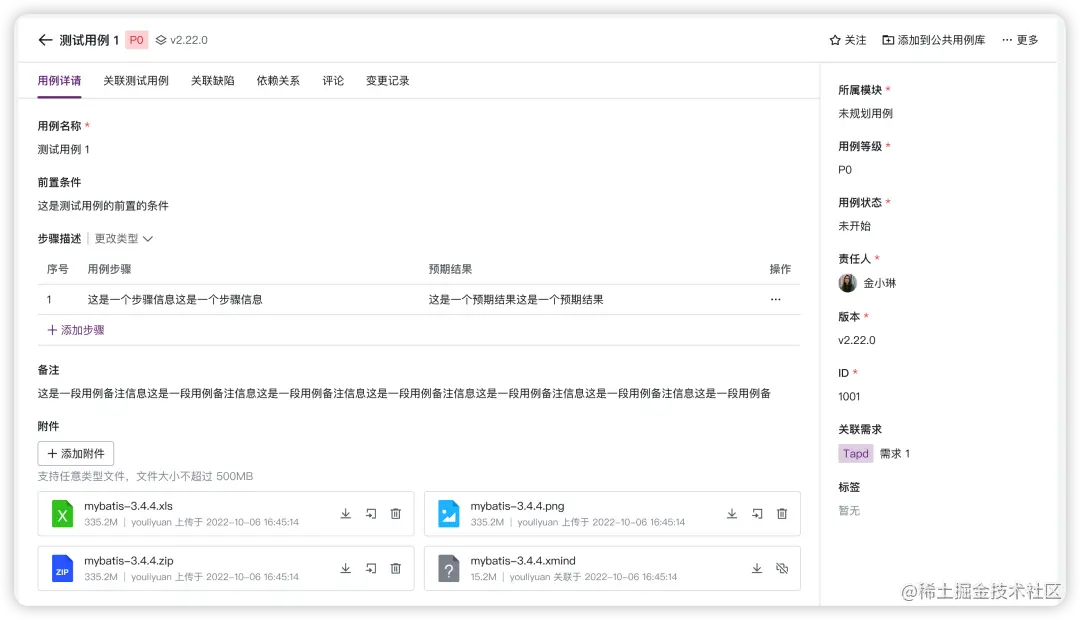
Task: Unlink the mybatis-3.4.4.xmind attachment
Action: coord(783,568)
